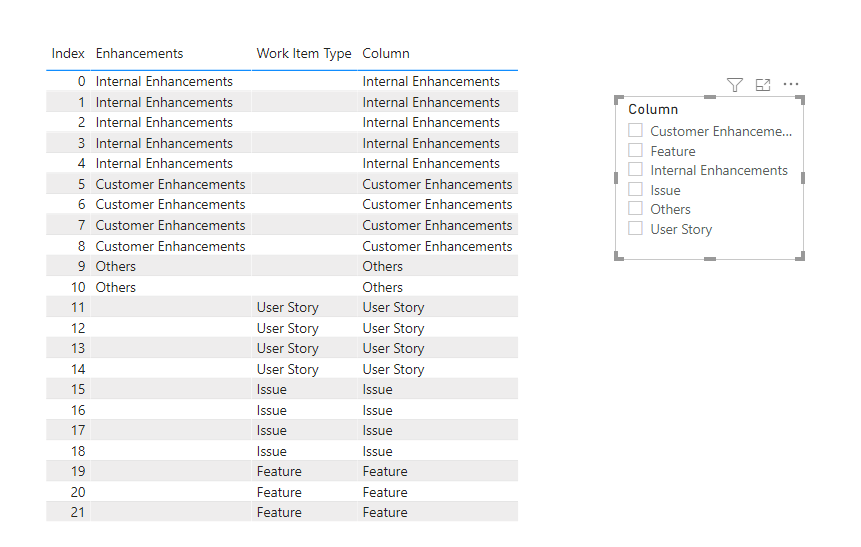Select index cell 0
This screenshot has width=861, height=547.
81,81
